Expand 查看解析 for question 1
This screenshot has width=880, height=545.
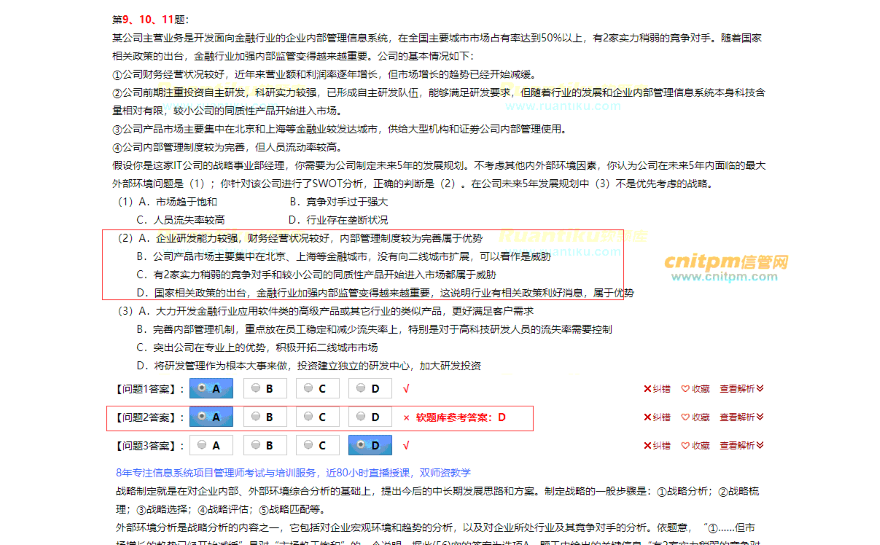coord(741,389)
